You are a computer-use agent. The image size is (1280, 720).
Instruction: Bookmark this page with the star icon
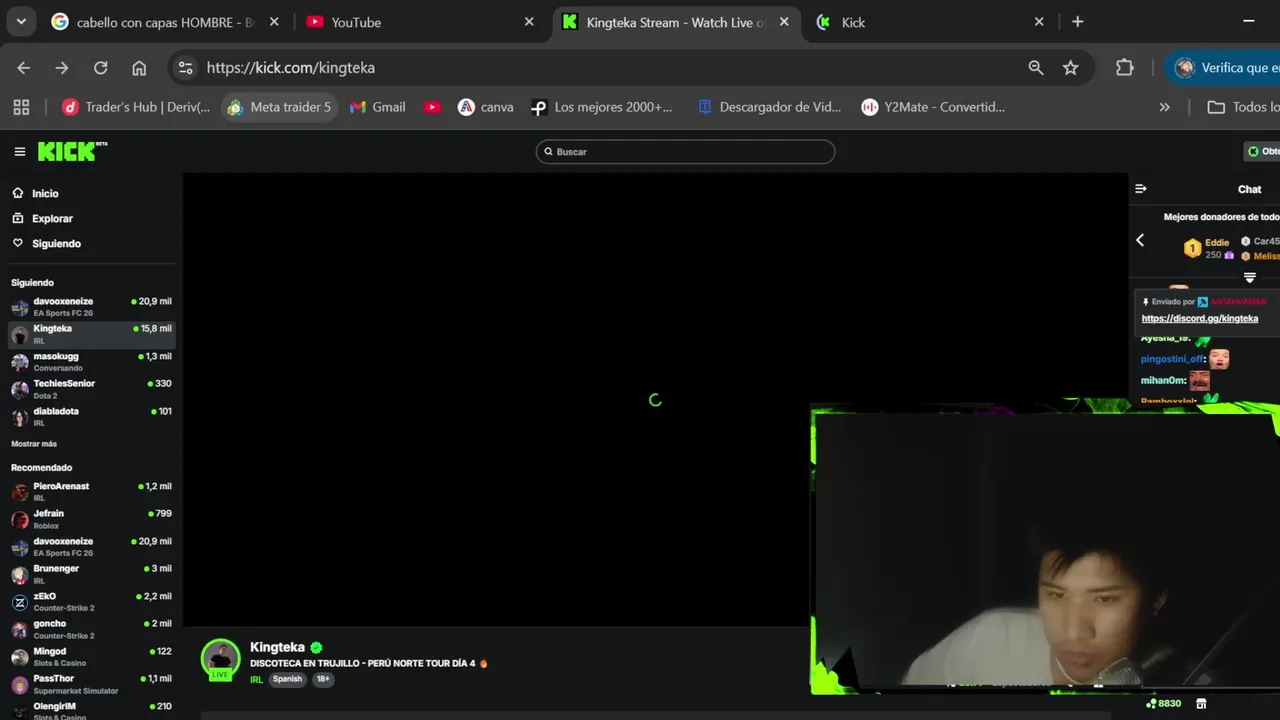click(x=1071, y=68)
